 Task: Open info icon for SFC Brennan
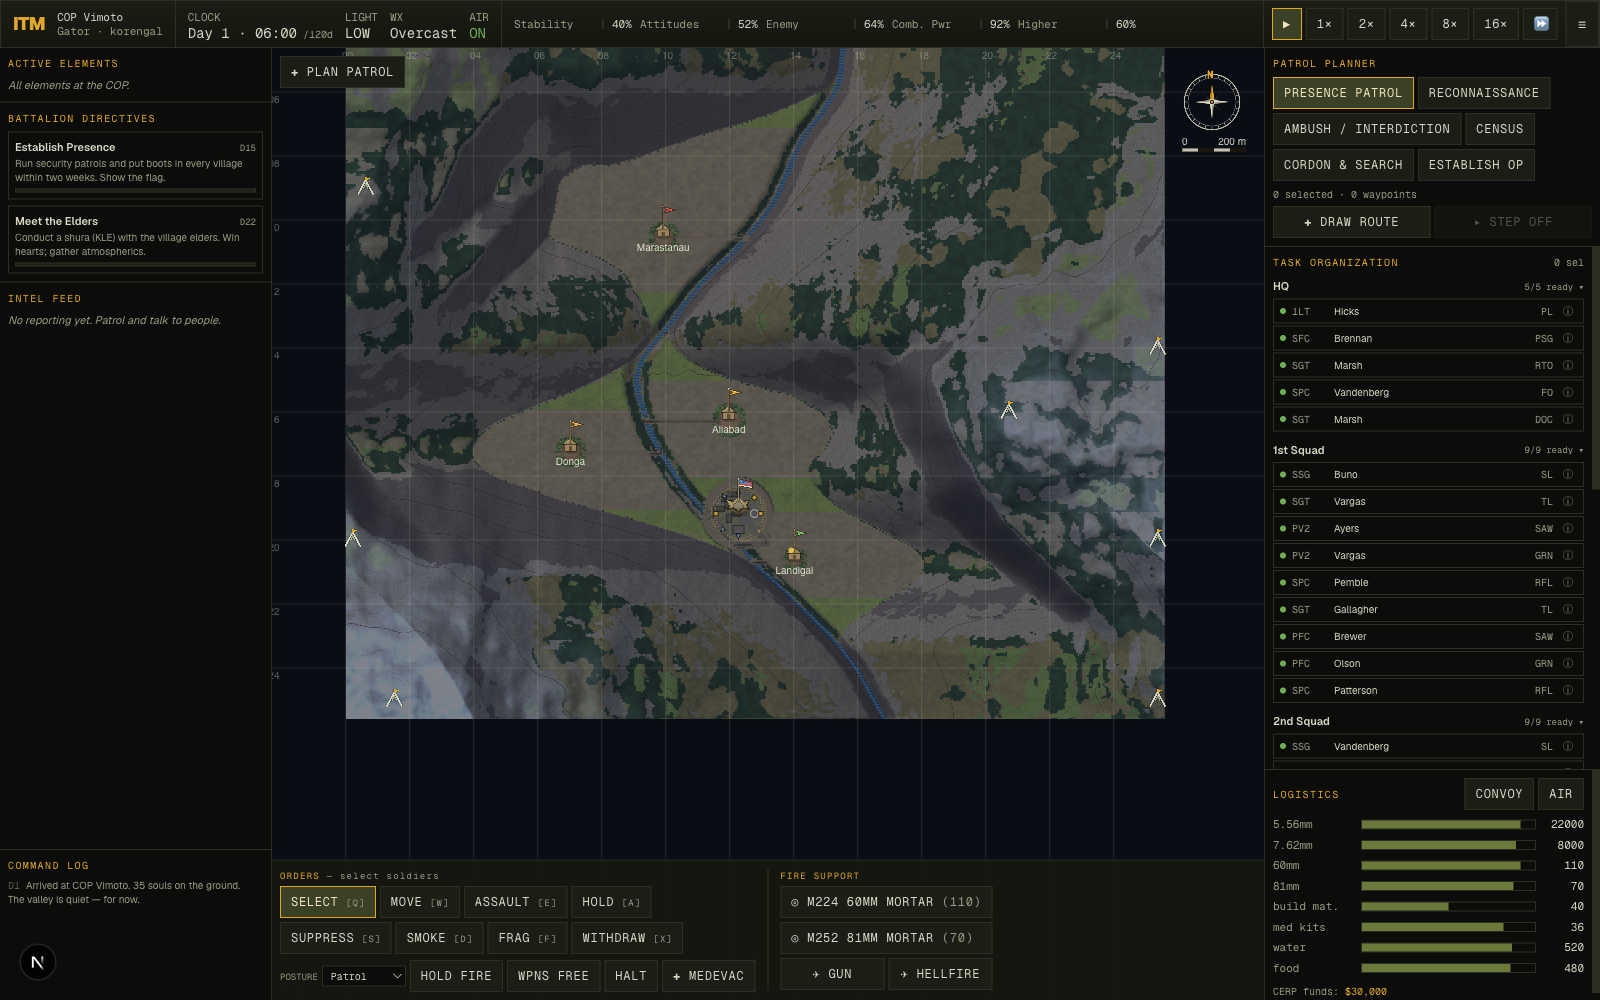coord(1568,338)
